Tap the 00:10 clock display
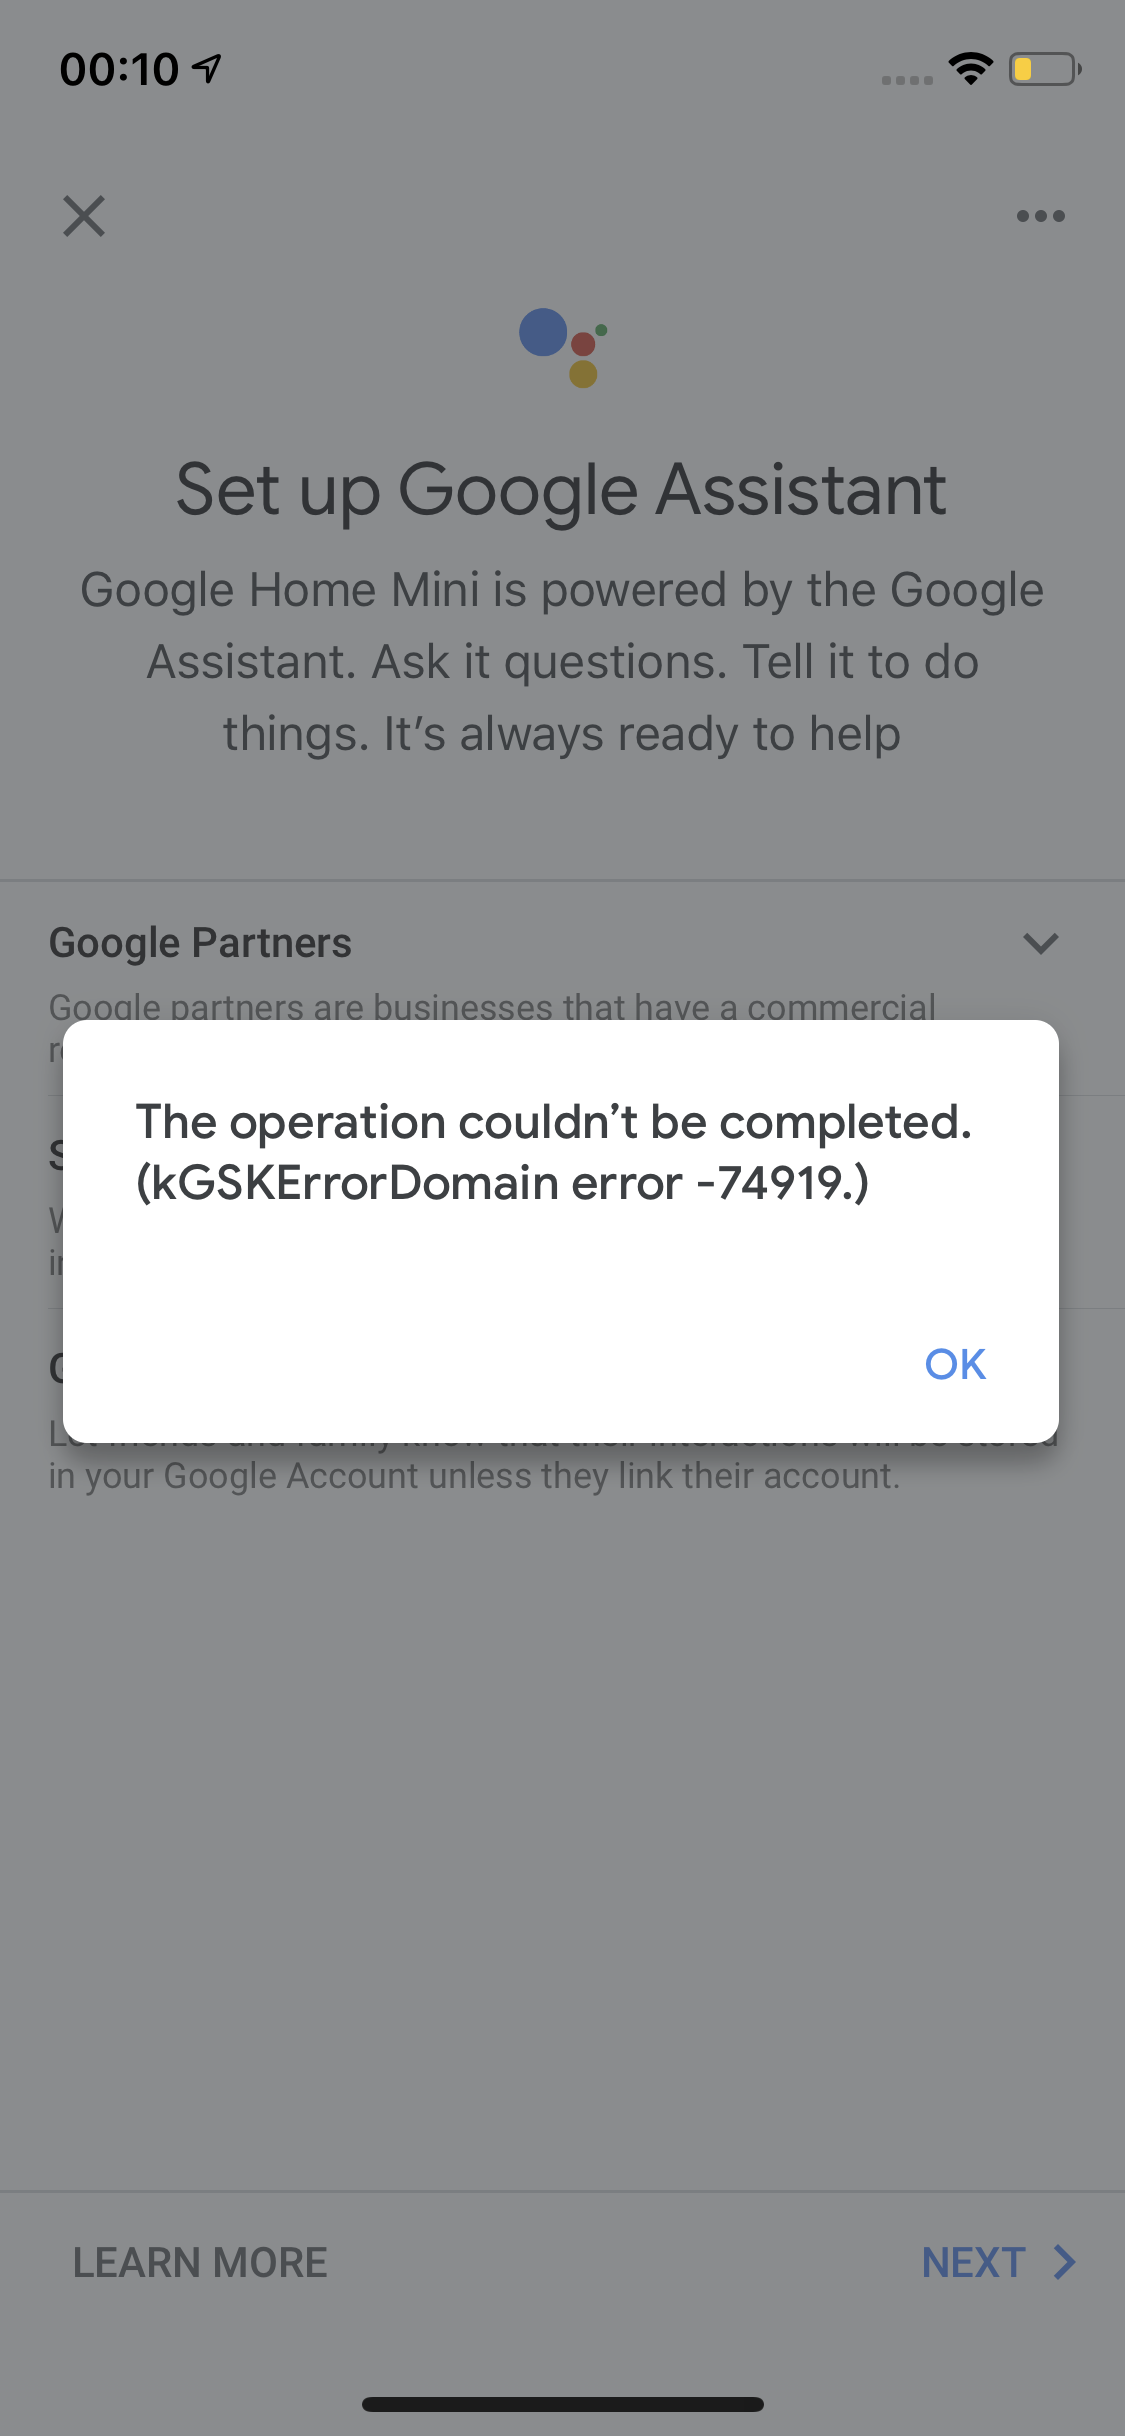Viewport: 1125px width, 2436px height. (x=119, y=69)
